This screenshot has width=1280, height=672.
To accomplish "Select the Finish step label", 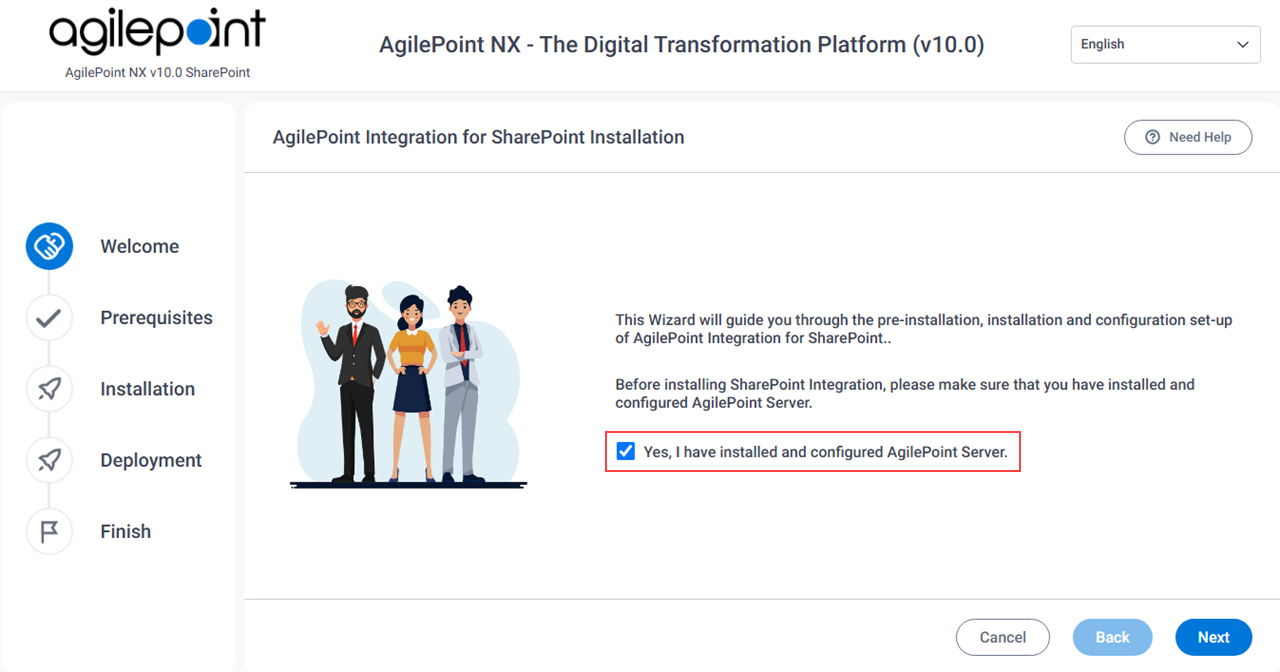I will [126, 532].
